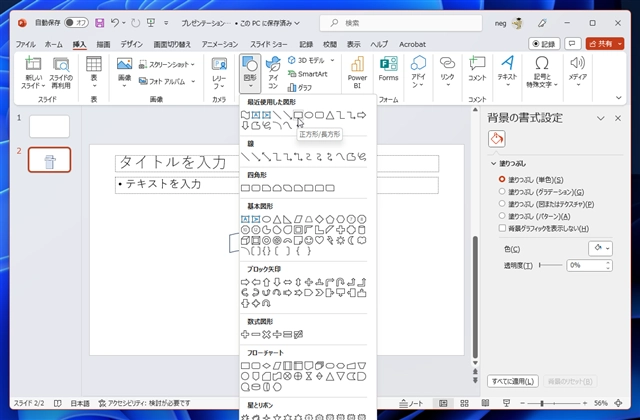640x420 pixels.
Task: Click the 検索 search box
Action: pos(400,23)
